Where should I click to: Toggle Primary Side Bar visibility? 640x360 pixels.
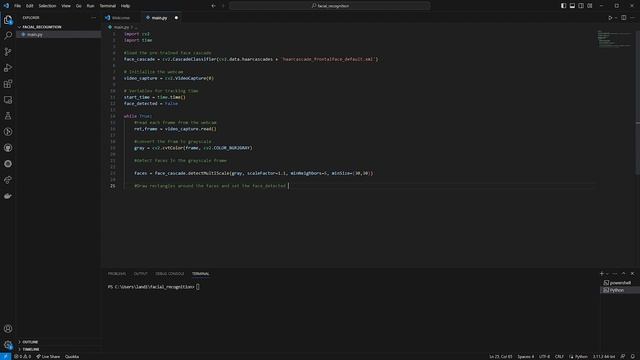(x=563, y=6)
